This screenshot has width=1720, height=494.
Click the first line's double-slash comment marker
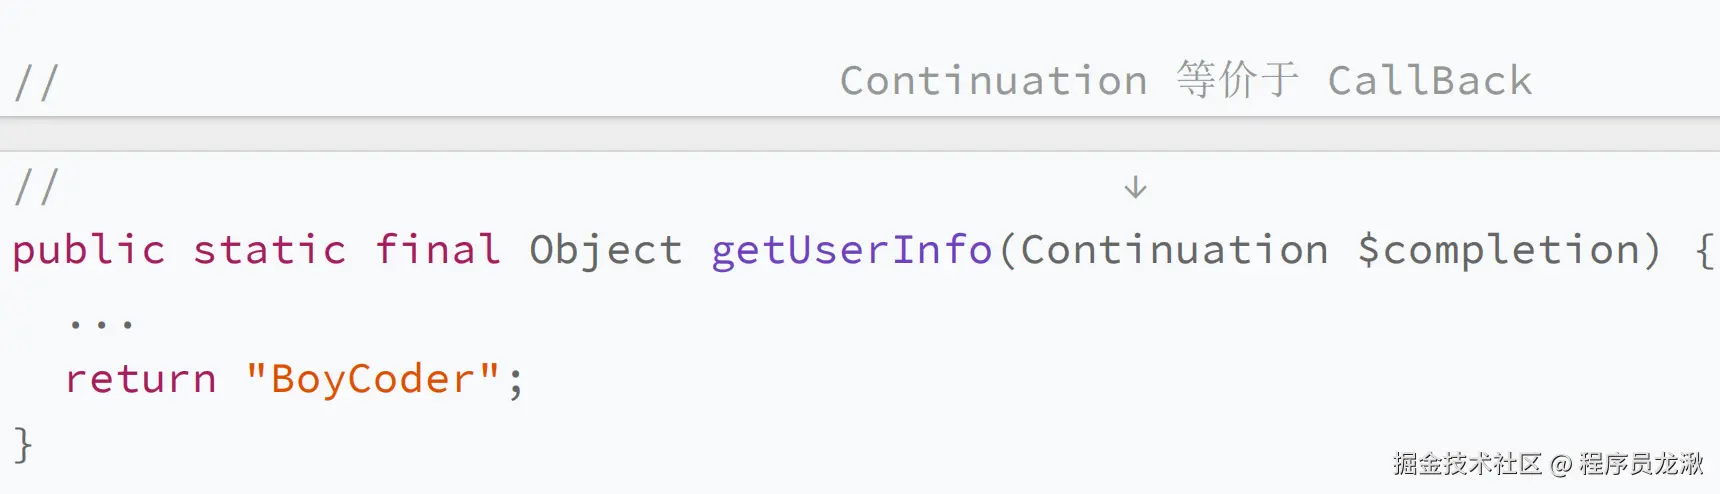click(37, 82)
